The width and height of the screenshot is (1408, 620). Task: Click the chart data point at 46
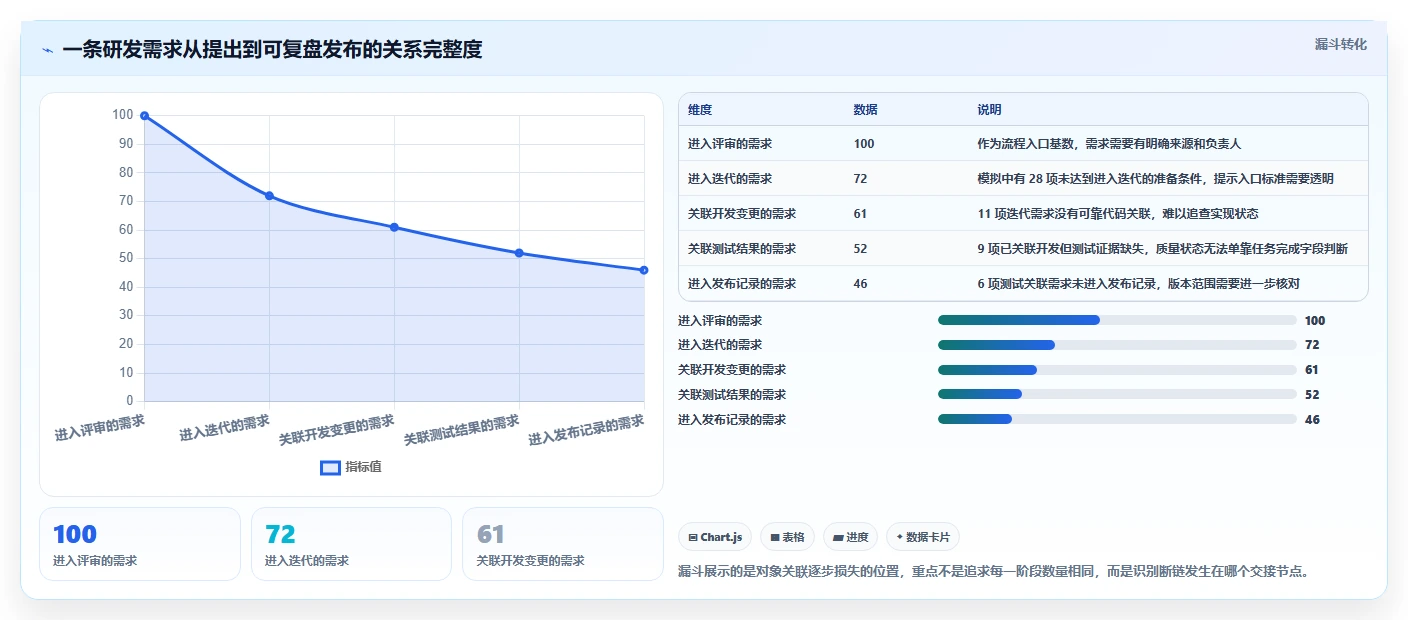[x=644, y=270]
